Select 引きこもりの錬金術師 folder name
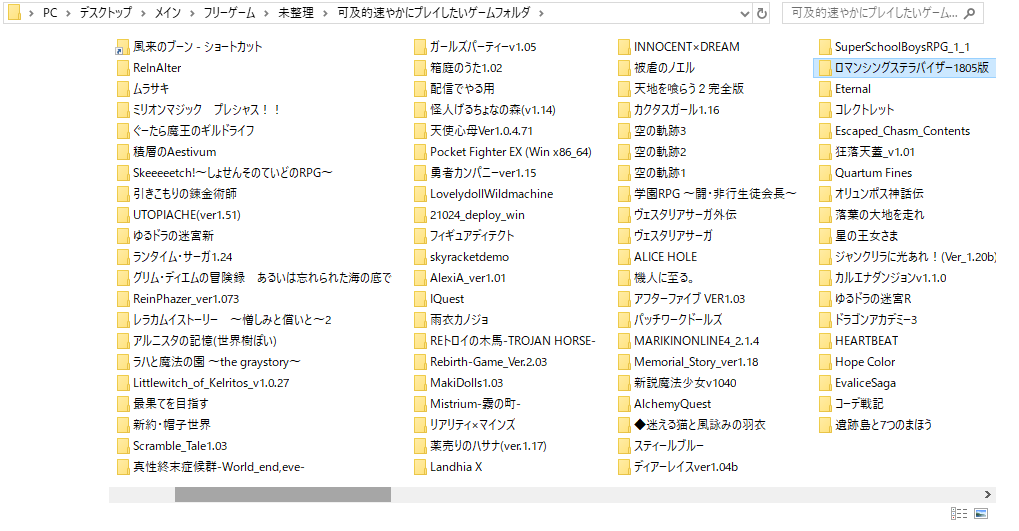This screenshot has height=531, width=1019. [185, 194]
